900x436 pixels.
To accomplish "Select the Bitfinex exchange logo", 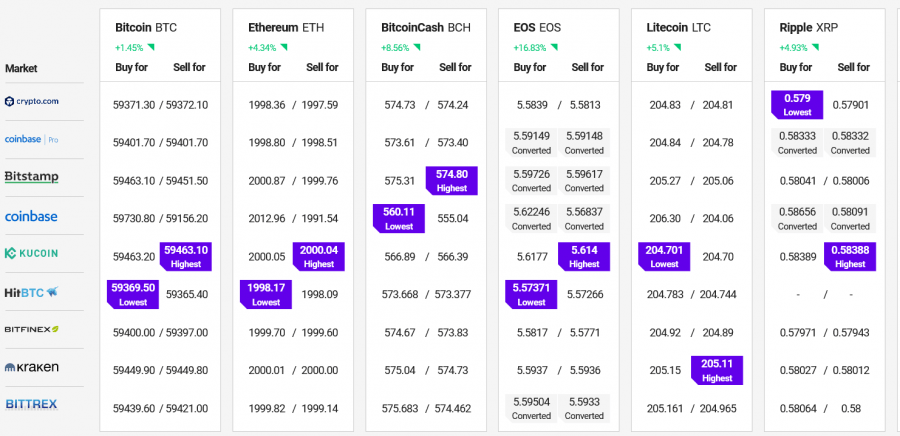I will coord(32,329).
